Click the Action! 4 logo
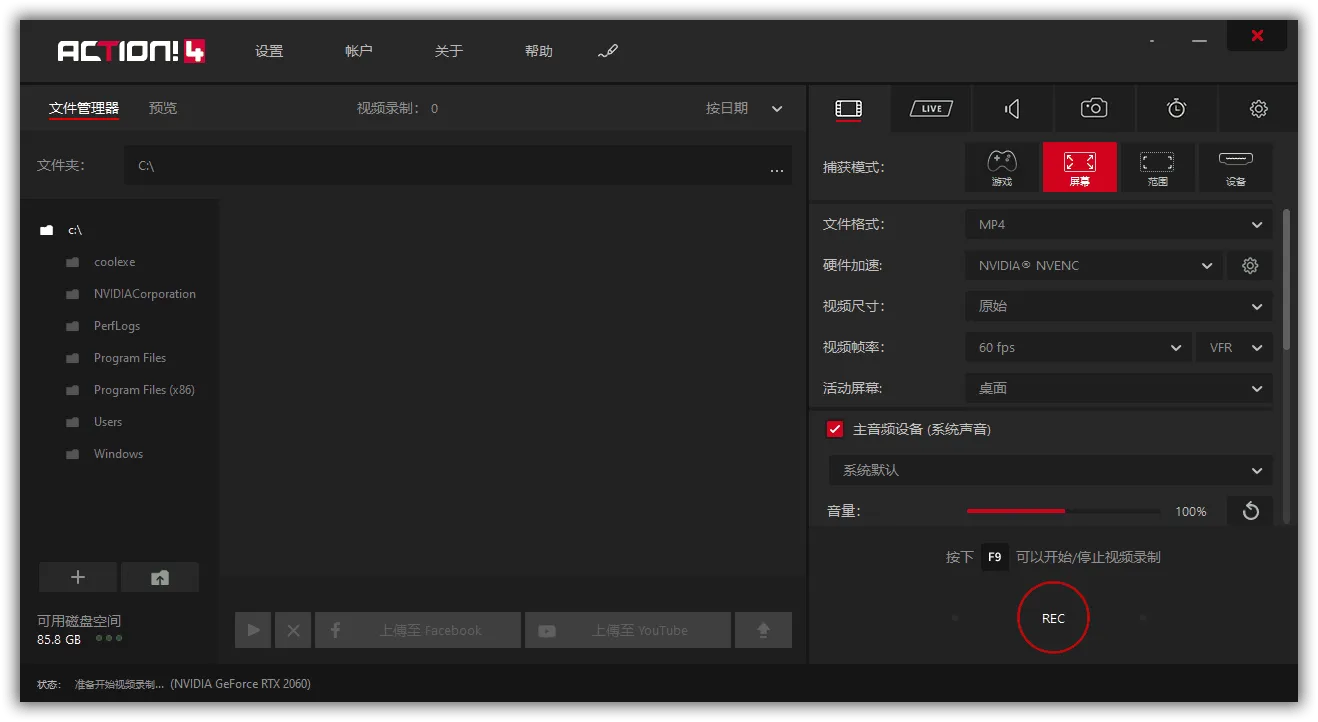Screen dimensions: 1318x722 (x=131, y=51)
